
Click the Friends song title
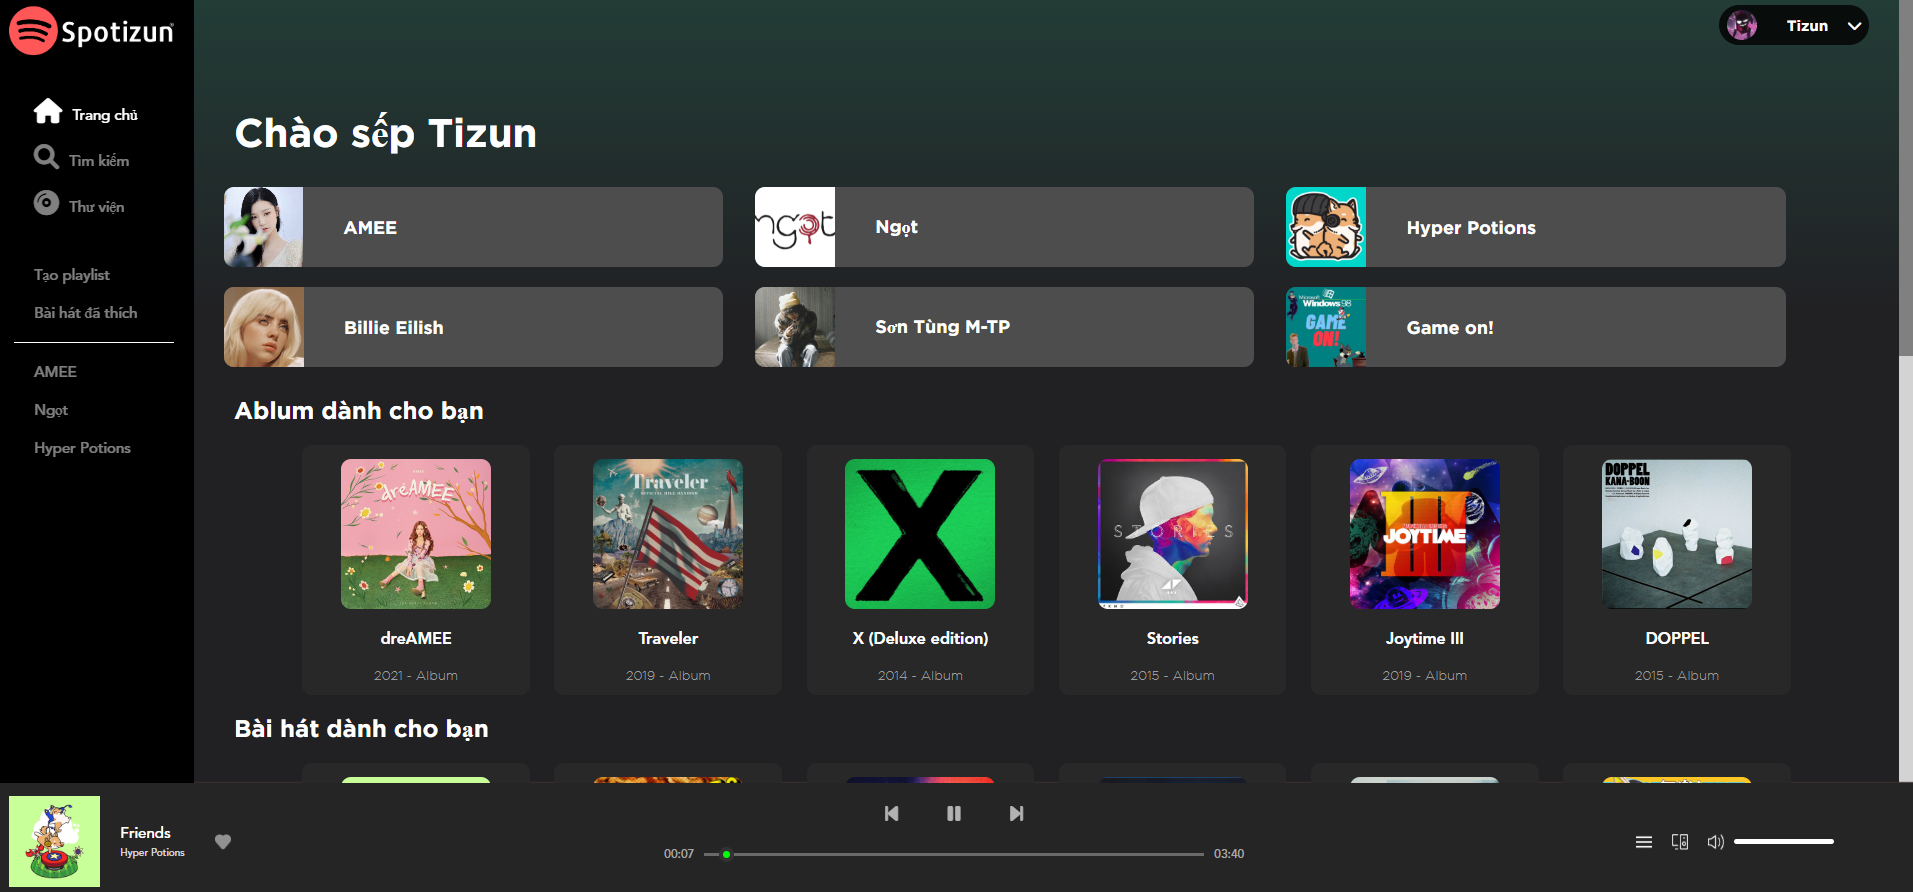[x=146, y=832]
